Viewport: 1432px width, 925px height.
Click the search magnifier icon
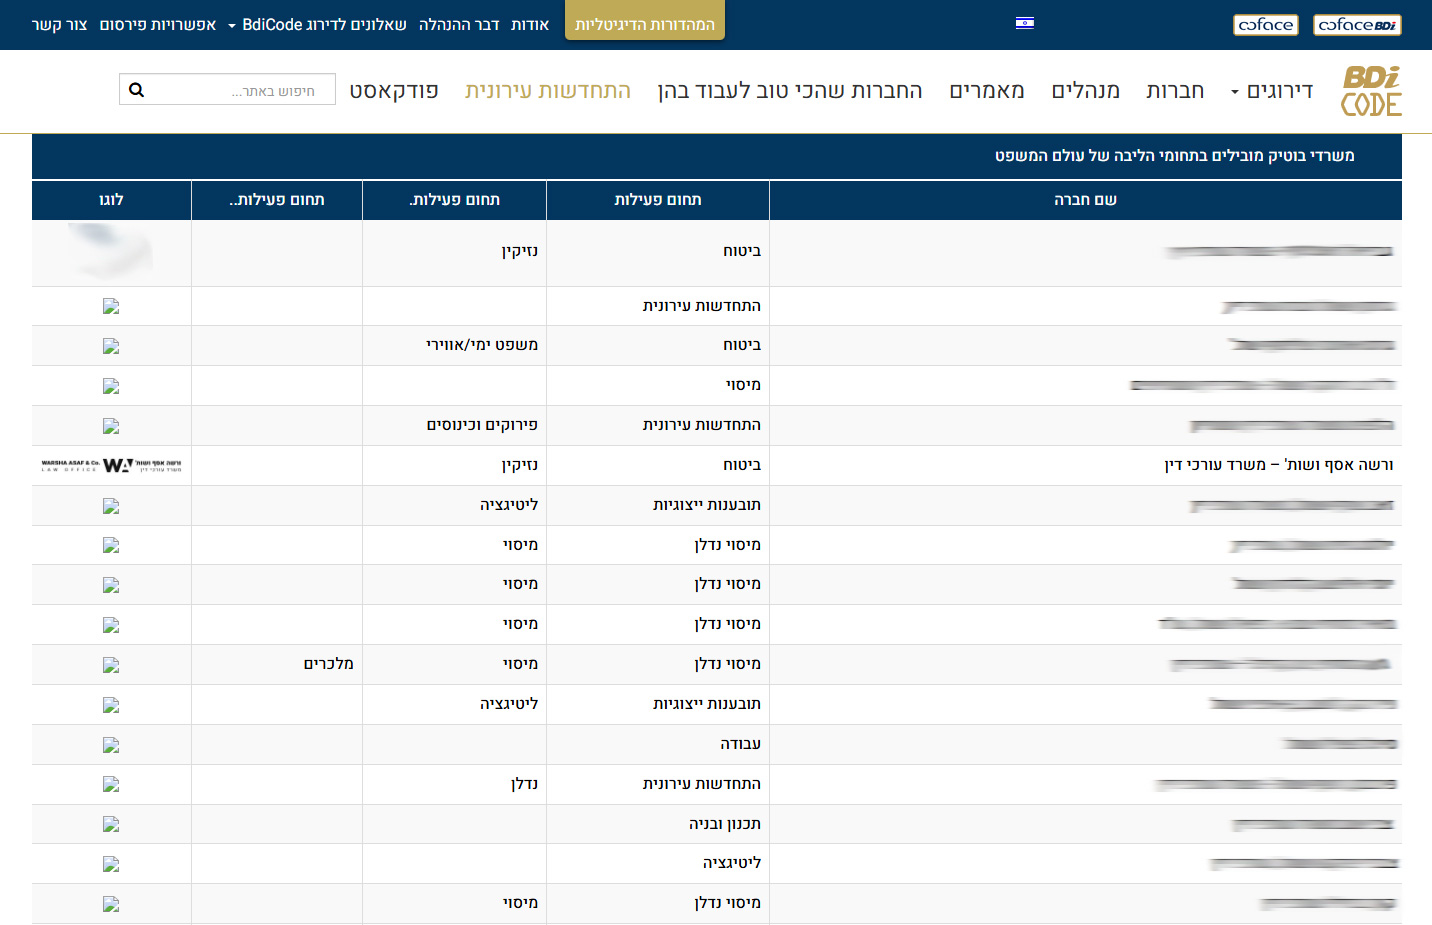137,90
